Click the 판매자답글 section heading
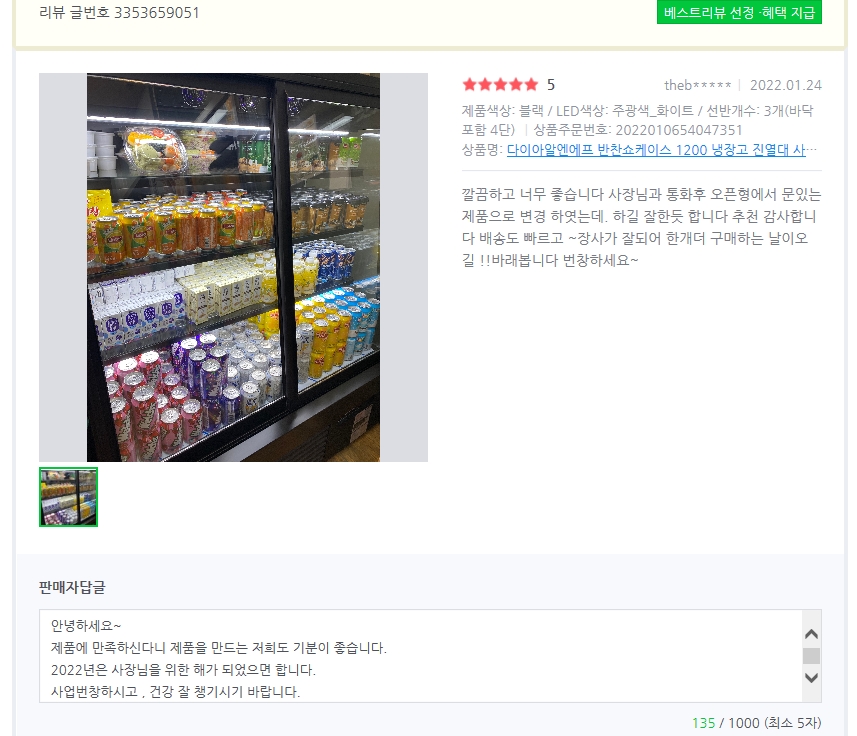 72,587
